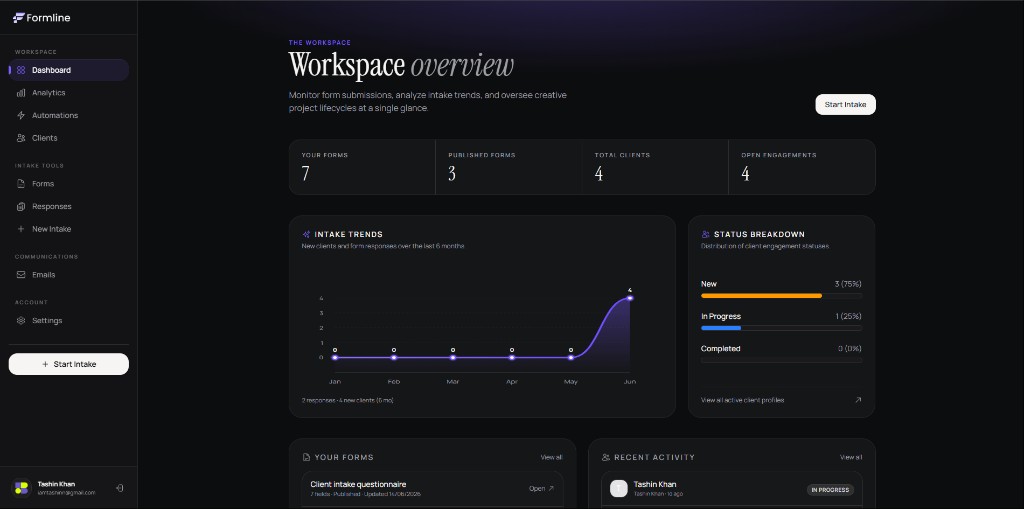This screenshot has width=1024, height=509.
Task: Open Responses under Intake Tools
Action: 69,206
